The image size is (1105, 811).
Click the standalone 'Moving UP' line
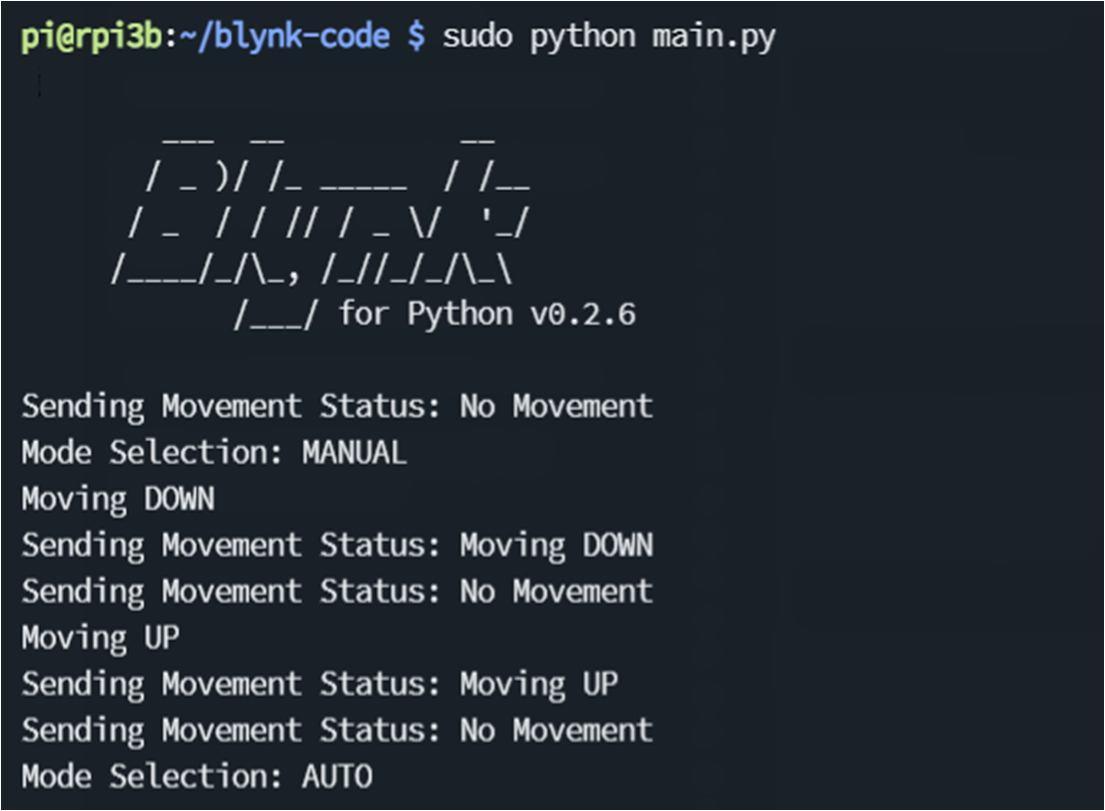[x=101, y=638]
